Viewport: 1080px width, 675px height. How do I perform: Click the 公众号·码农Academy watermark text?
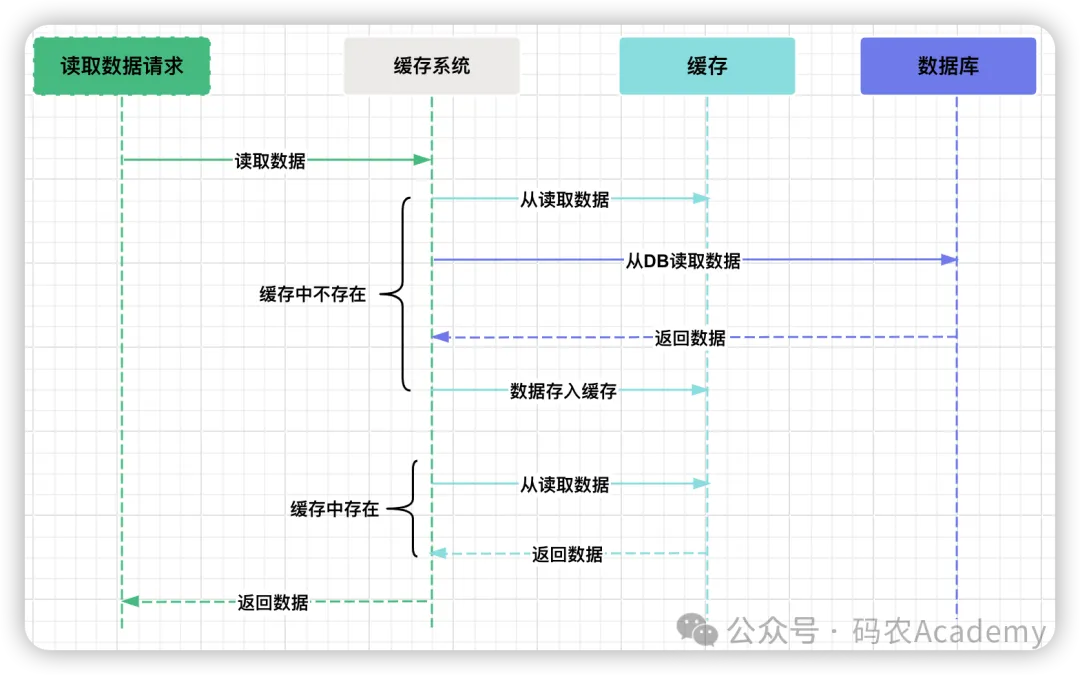(x=880, y=632)
